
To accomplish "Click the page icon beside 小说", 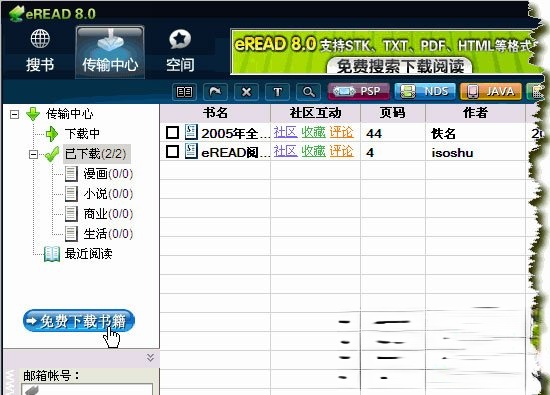I will [71, 194].
